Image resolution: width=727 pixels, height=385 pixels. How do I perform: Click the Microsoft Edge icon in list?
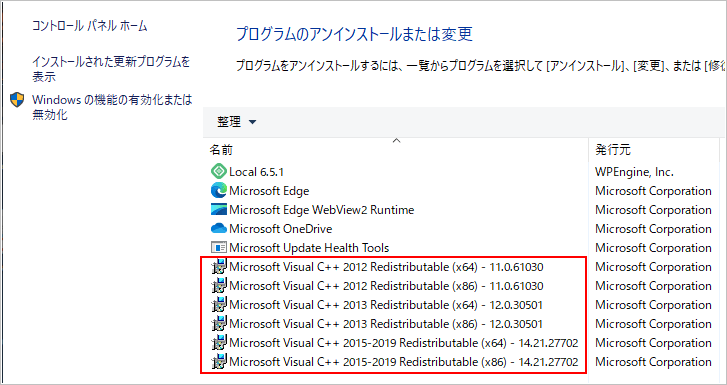coord(218,191)
